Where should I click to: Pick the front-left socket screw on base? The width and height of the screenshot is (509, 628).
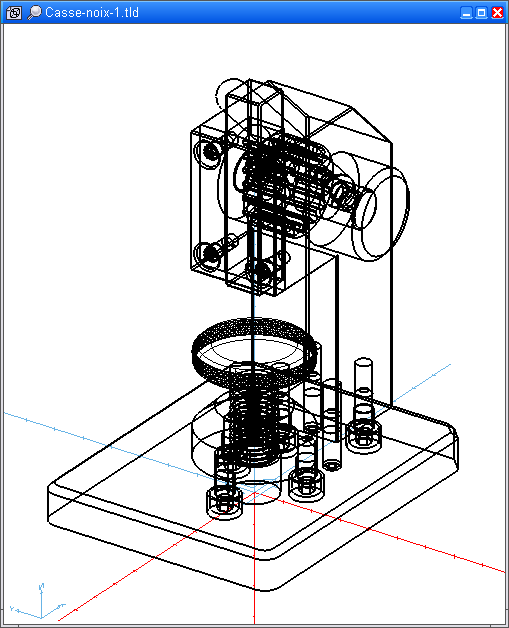click(x=225, y=503)
